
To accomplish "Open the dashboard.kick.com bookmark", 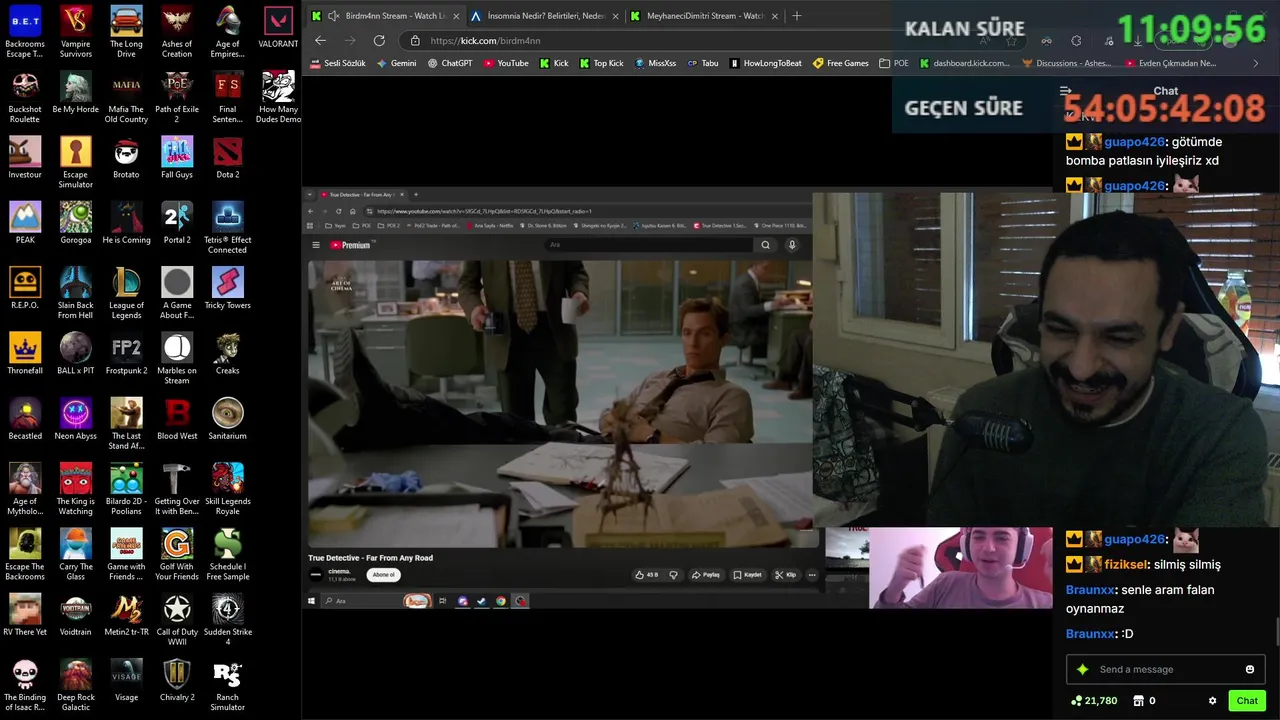I will [964, 63].
